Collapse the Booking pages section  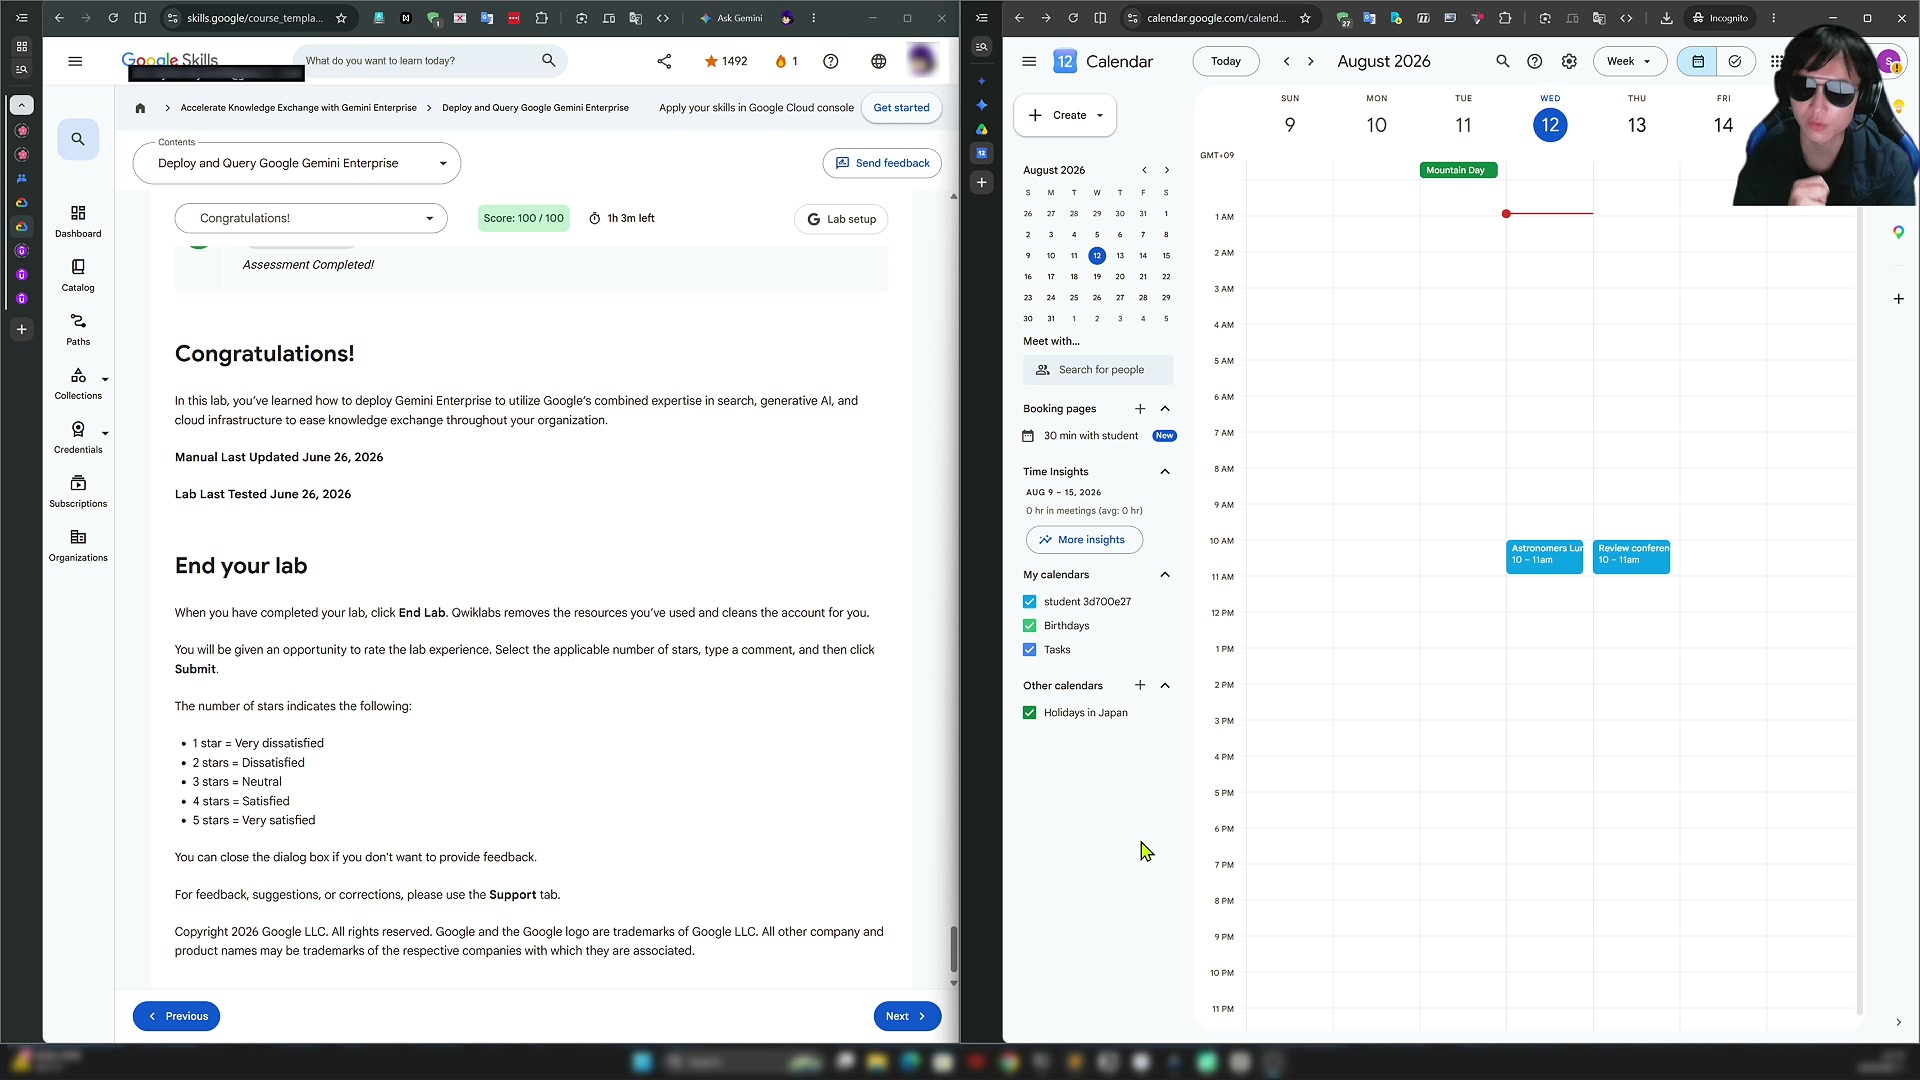tap(1165, 408)
